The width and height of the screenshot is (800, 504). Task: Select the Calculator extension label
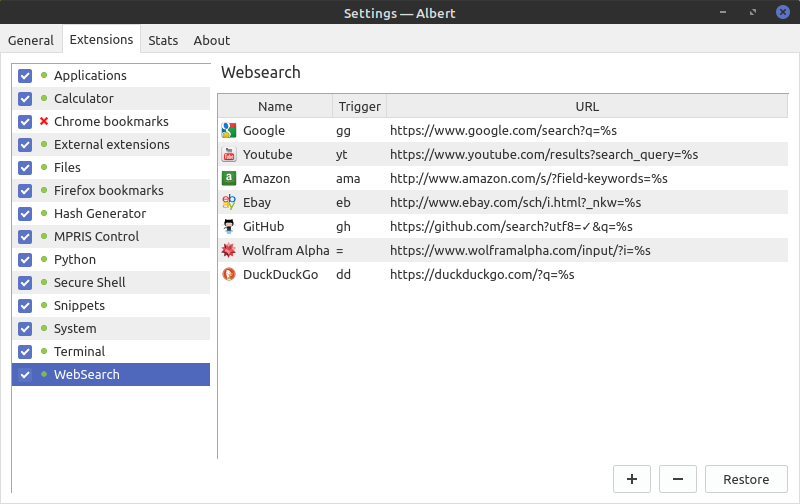(84, 98)
